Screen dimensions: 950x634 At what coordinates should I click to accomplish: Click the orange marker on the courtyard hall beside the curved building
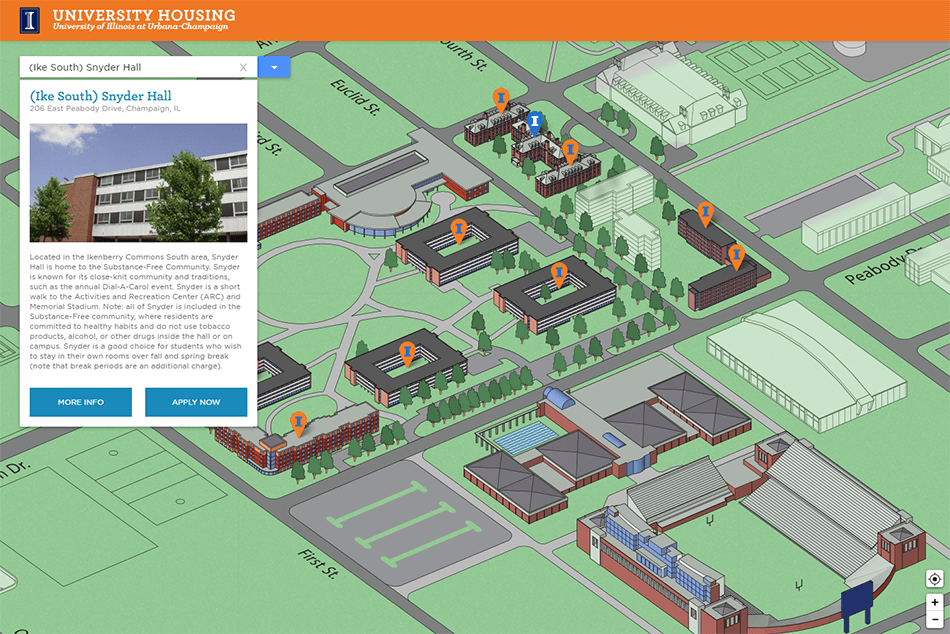459,230
